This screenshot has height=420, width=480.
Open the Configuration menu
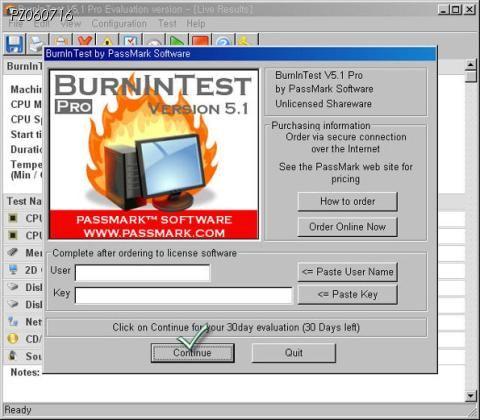click(x=119, y=24)
